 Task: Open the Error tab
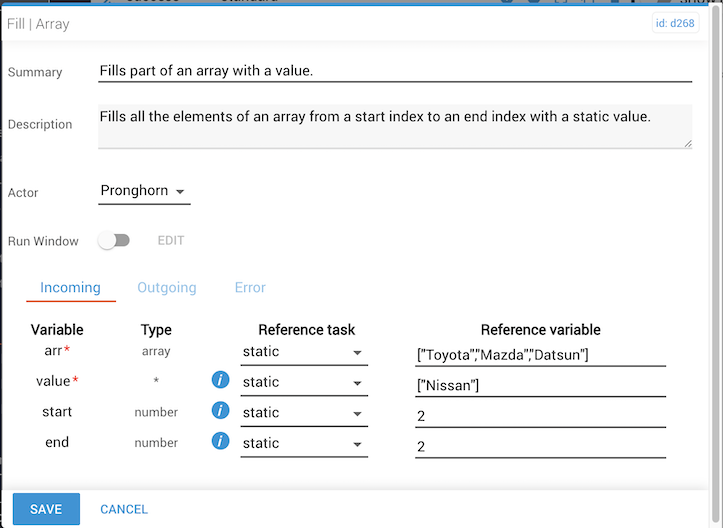250,288
